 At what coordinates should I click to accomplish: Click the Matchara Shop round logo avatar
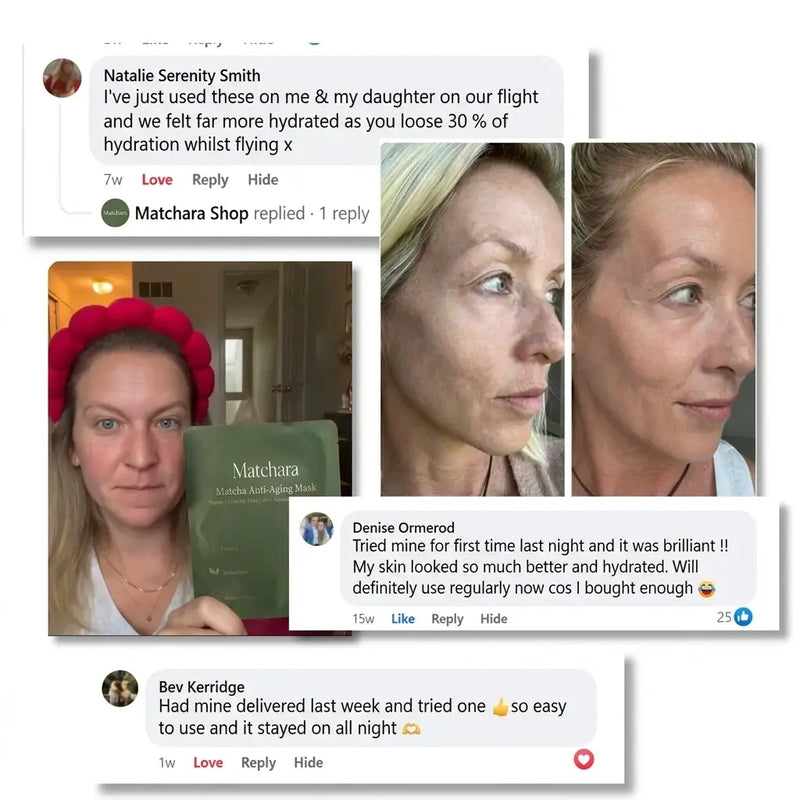point(115,213)
